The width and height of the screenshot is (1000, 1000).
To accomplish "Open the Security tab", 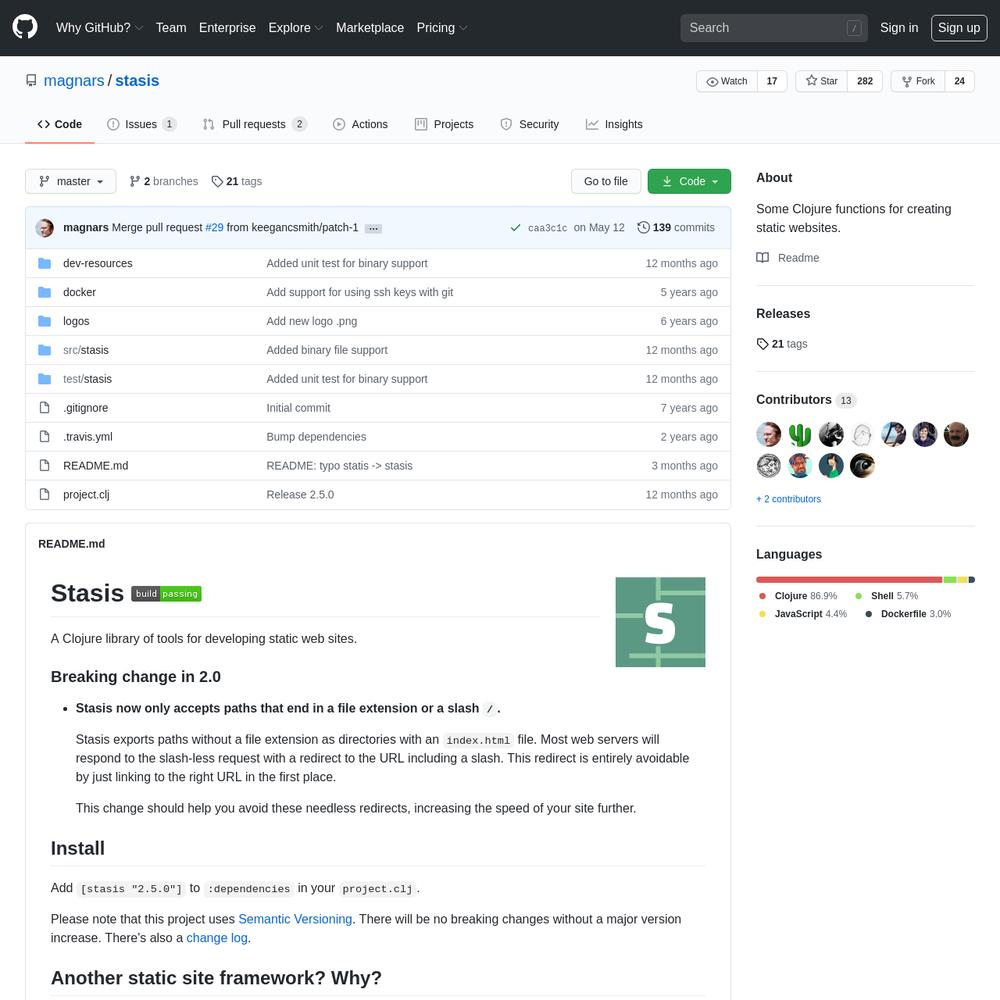I will pos(530,124).
